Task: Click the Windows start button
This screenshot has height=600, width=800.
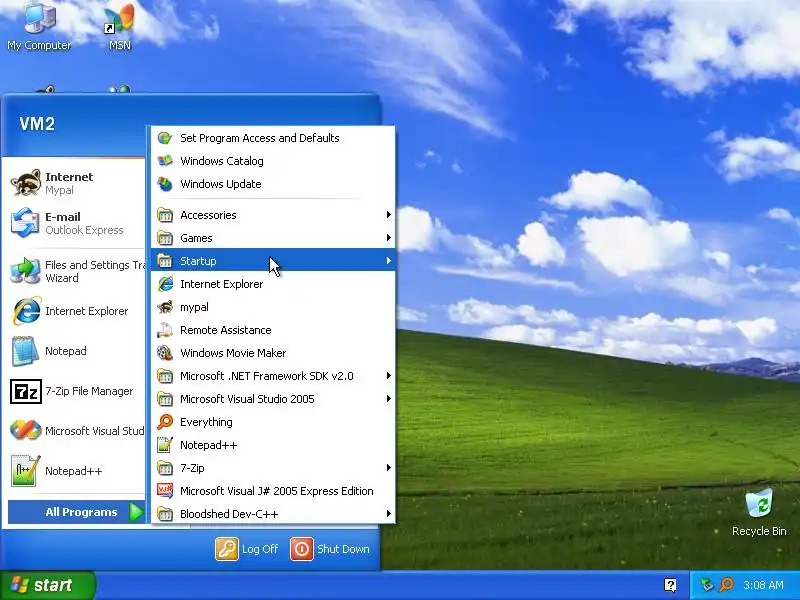Action: 47,585
